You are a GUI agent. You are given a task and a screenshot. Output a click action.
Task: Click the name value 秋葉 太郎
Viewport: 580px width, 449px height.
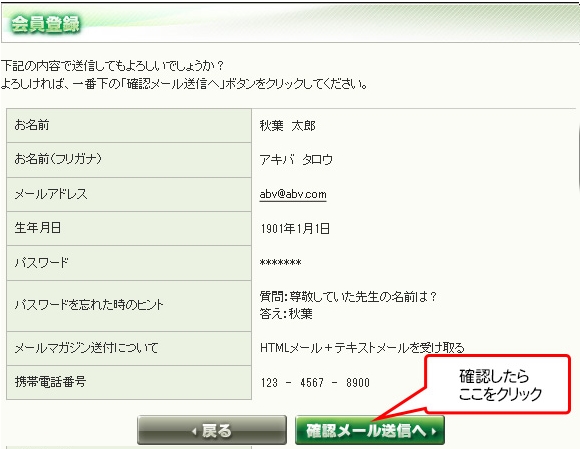(x=287, y=126)
